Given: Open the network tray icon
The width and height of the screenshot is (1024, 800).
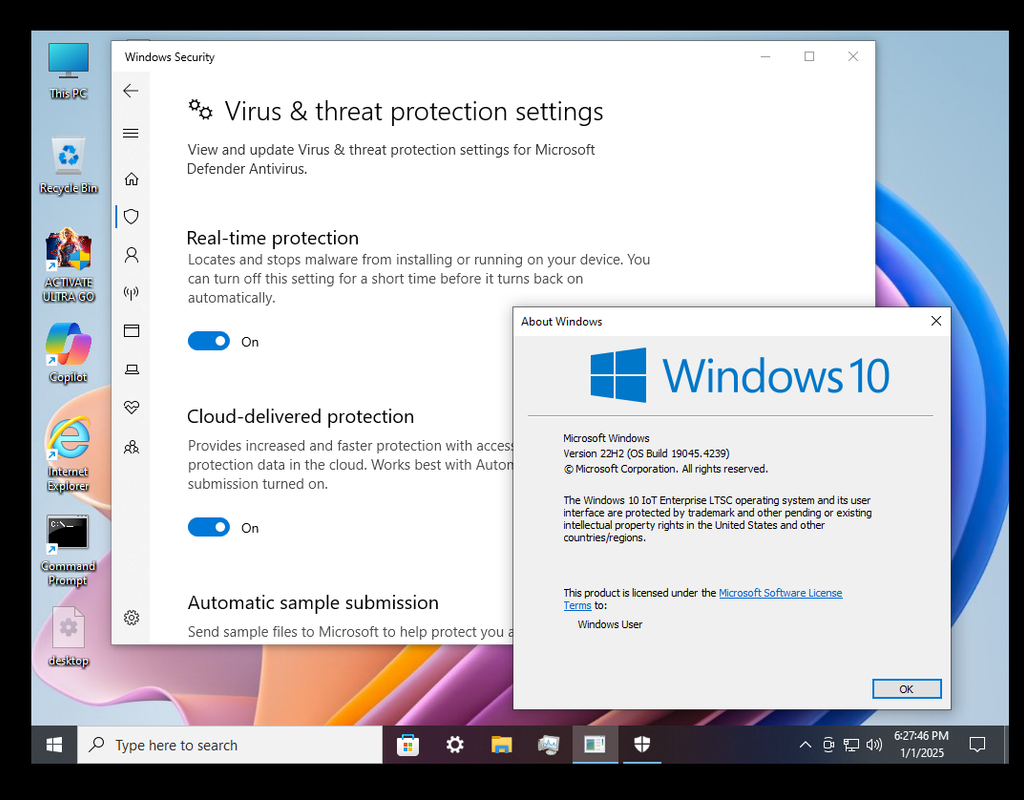Looking at the screenshot, I should [851, 744].
